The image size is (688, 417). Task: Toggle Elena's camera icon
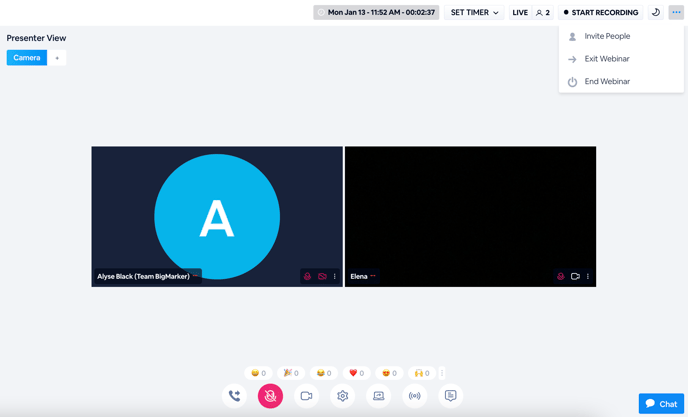(x=575, y=276)
